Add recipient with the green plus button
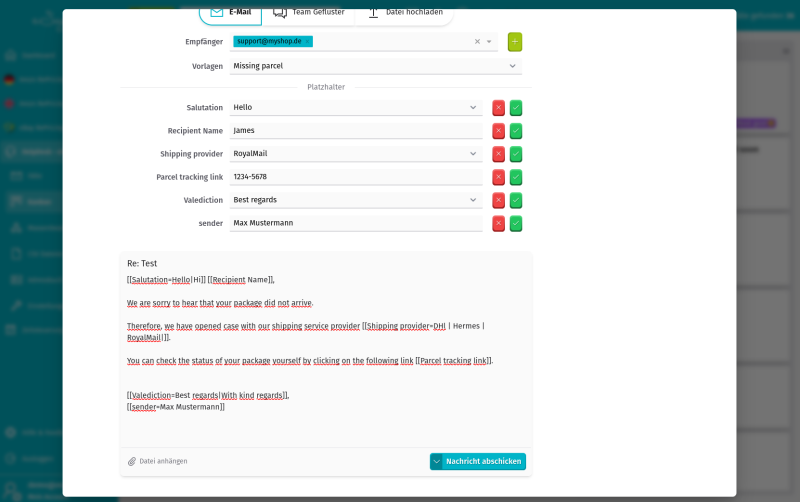 point(515,42)
